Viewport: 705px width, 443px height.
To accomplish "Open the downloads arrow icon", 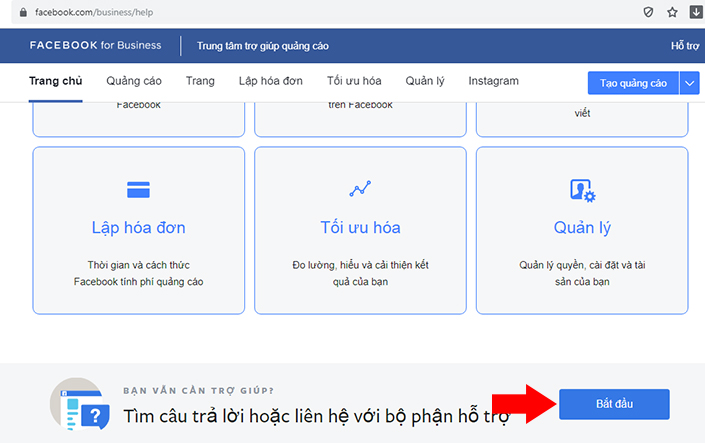I will (696, 12).
